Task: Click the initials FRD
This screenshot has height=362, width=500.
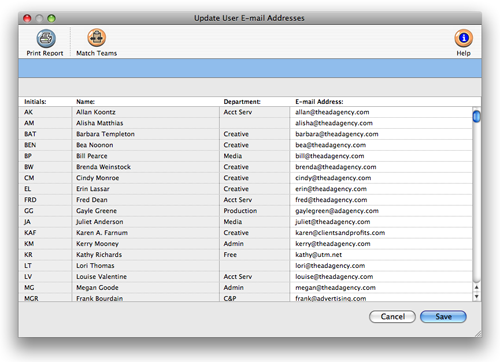Action: [x=30, y=200]
